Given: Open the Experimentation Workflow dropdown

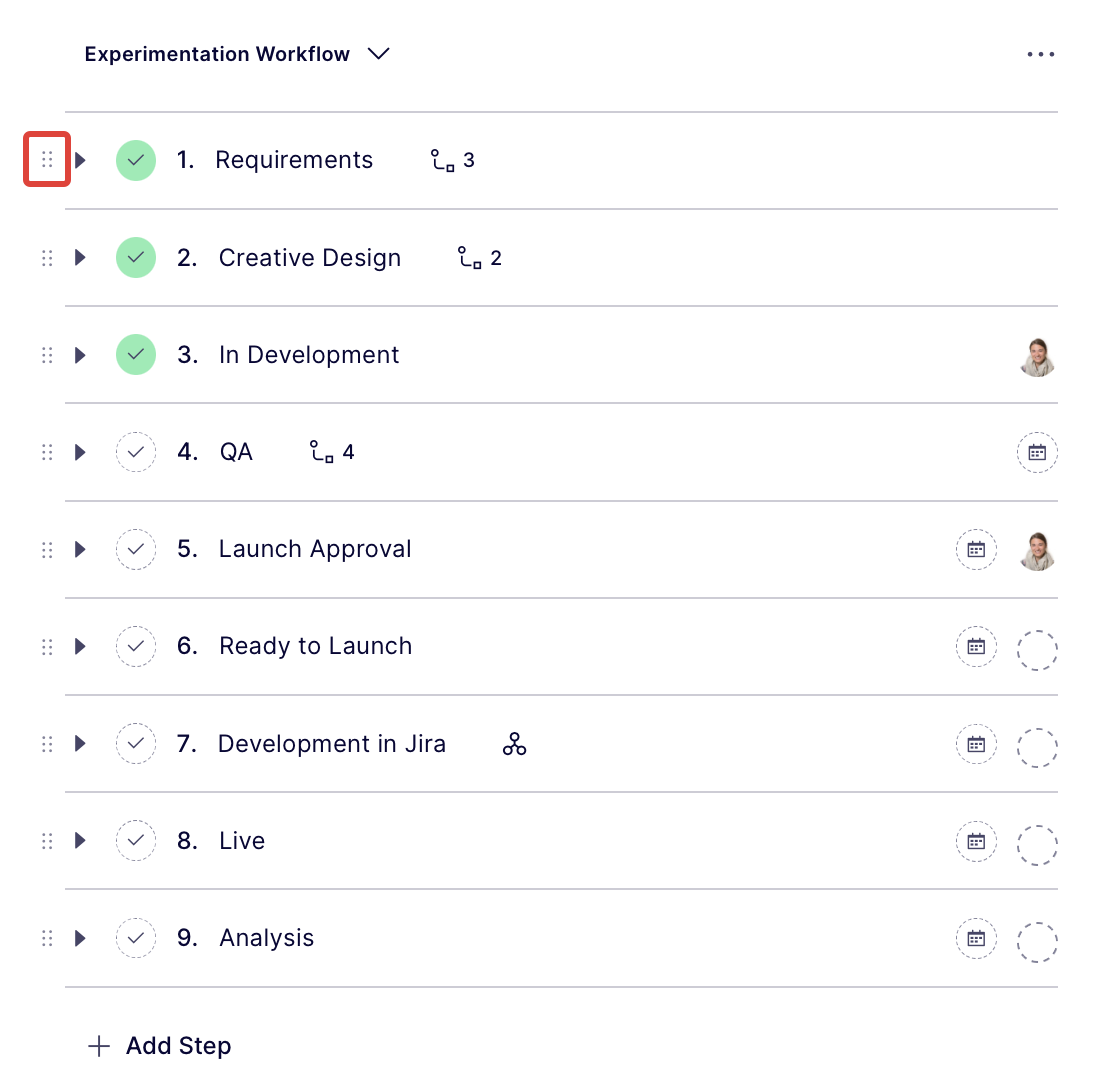Looking at the screenshot, I should (378, 54).
